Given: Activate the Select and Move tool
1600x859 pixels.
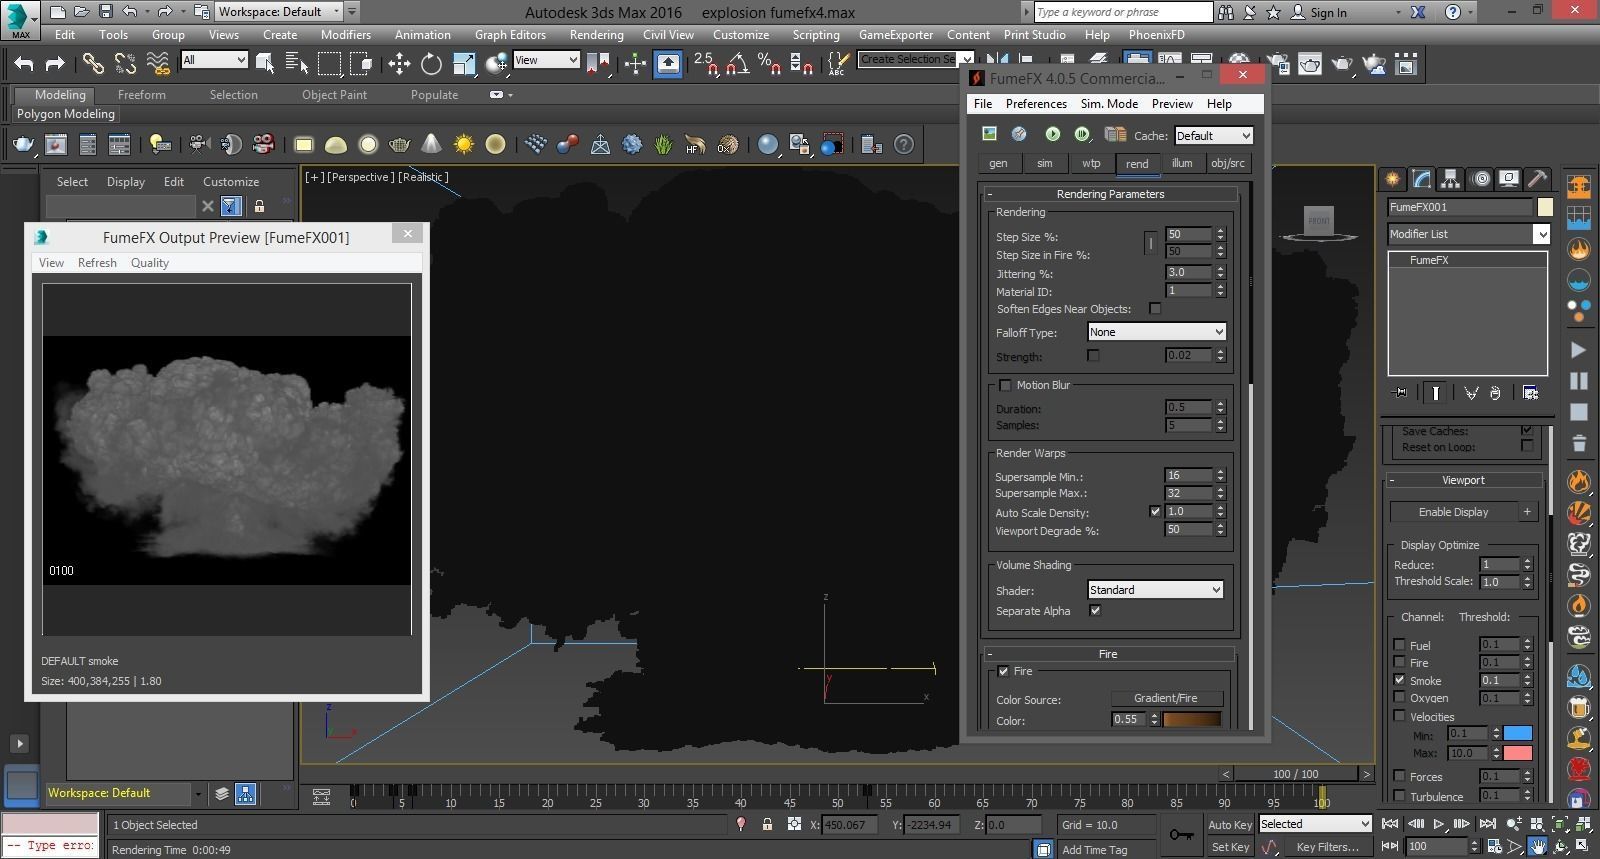Looking at the screenshot, I should coord(399,64).
